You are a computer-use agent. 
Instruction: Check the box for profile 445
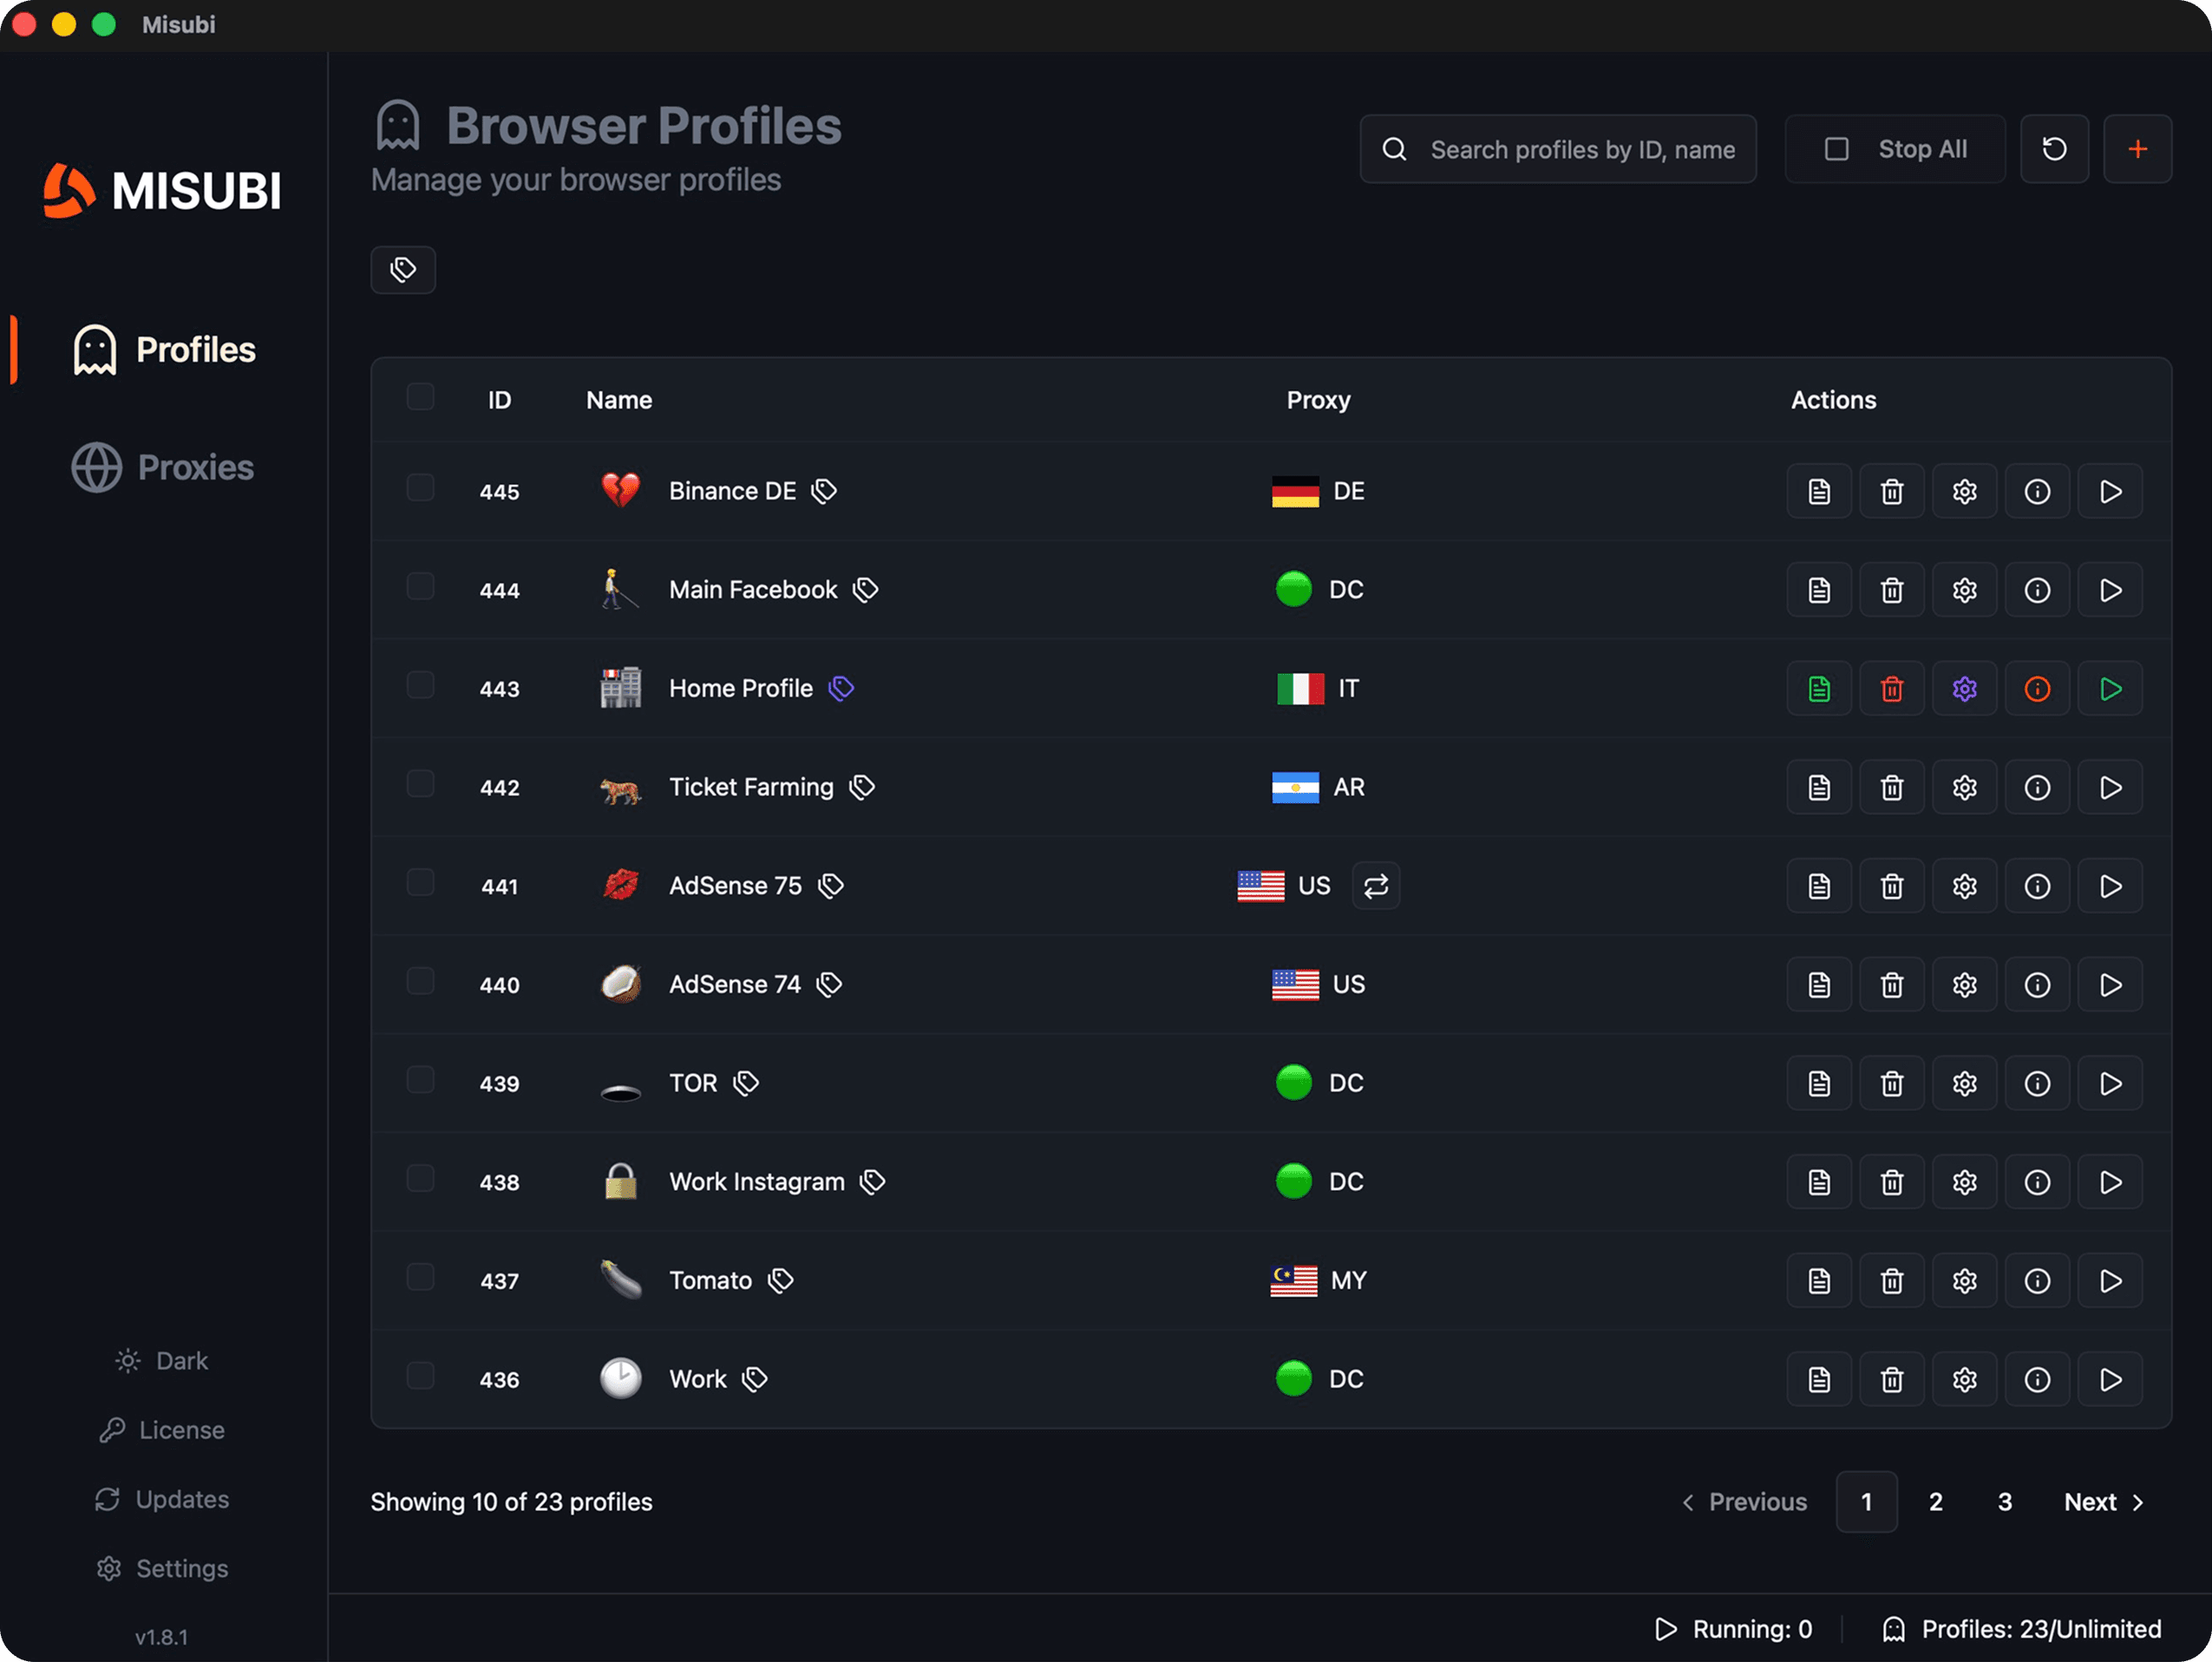[420, 488]
